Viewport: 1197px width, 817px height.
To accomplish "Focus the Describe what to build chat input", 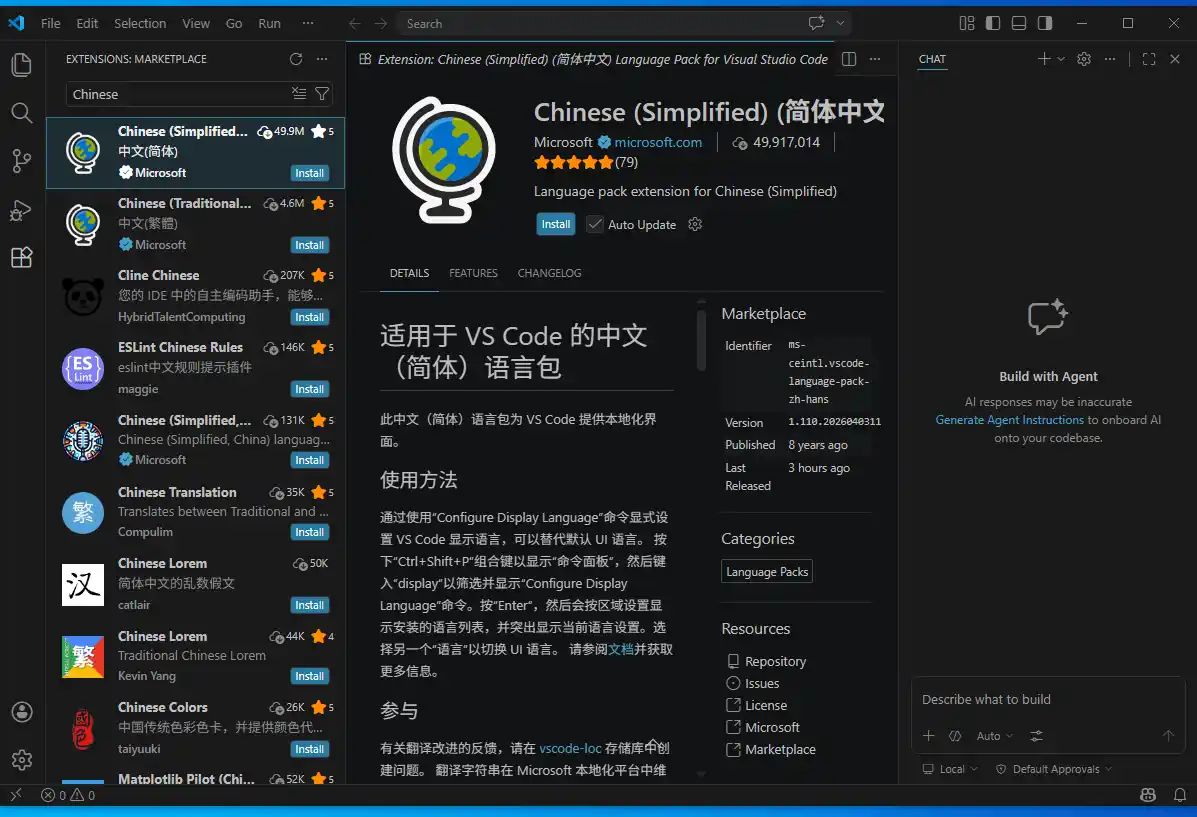I will (1047, 699).
